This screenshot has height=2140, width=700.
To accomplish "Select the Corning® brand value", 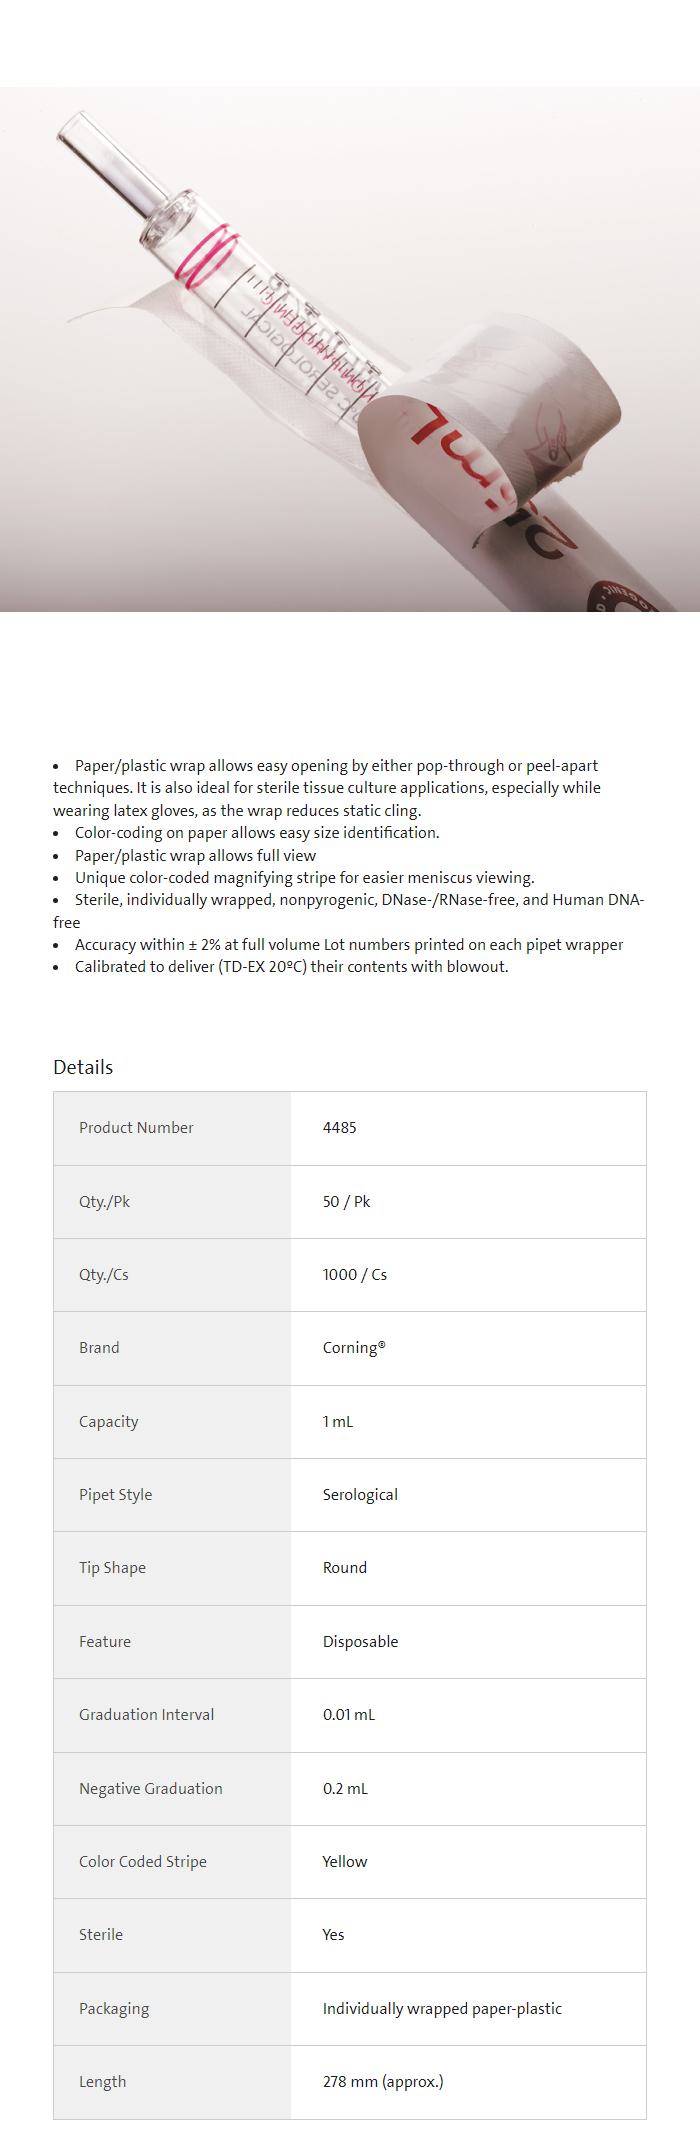I will click(x=353, y=1348).
